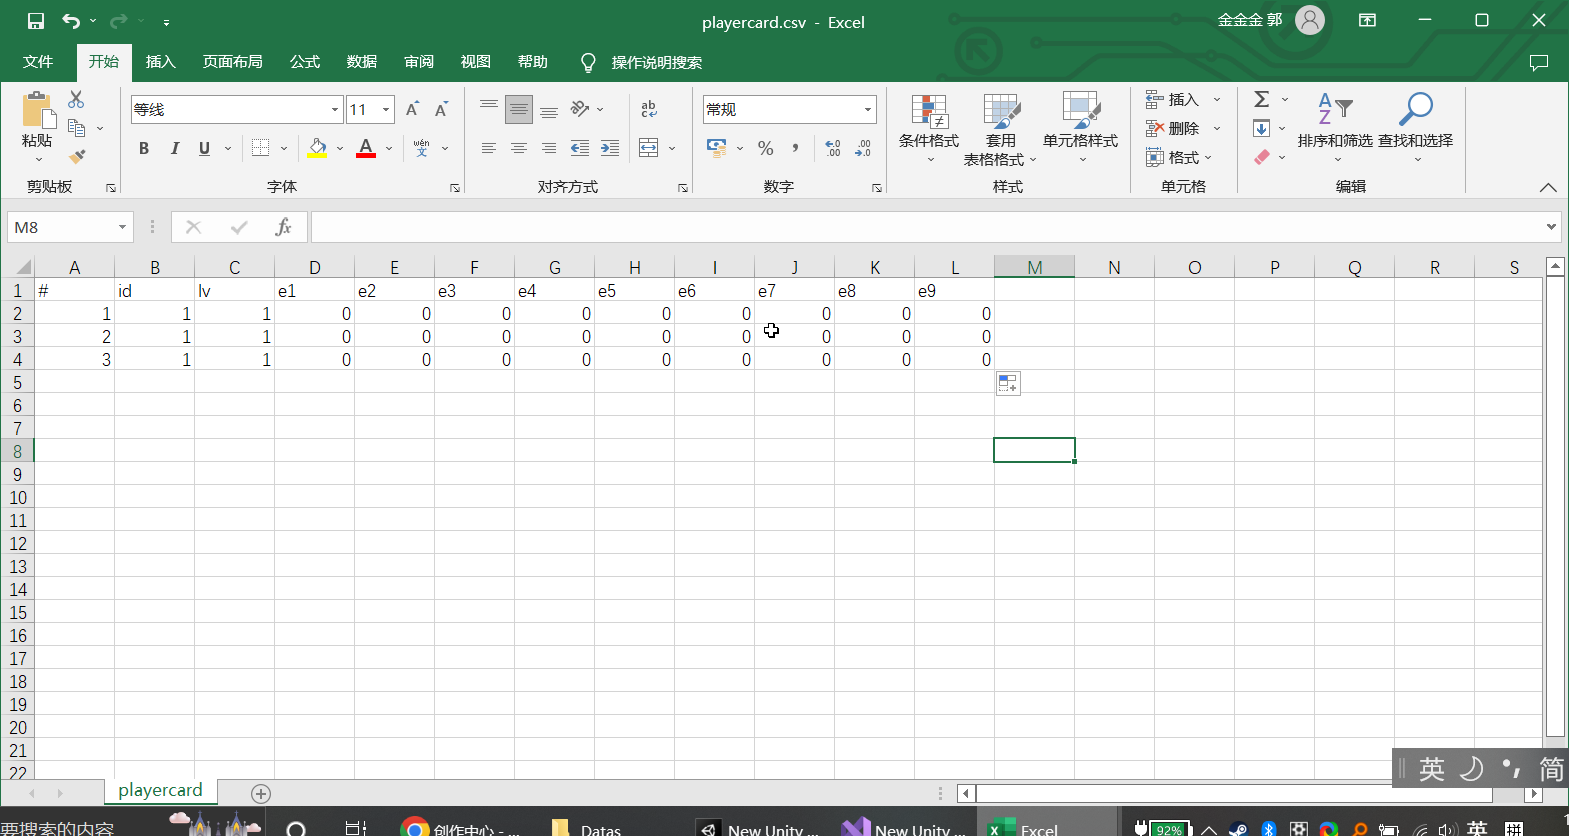Screen dimensions: 1569x836
Task: Toggle align text left
Action: 489,148
